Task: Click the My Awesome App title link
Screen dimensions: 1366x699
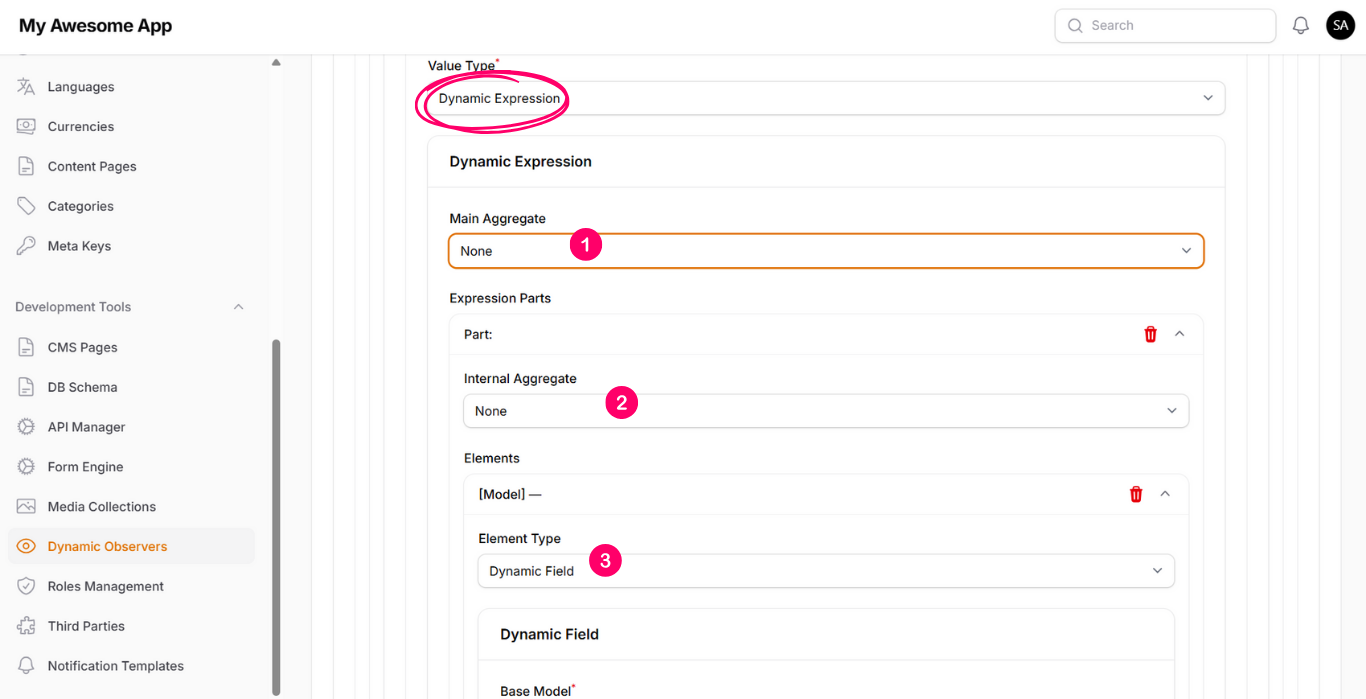Action: [x=95, y=26]
